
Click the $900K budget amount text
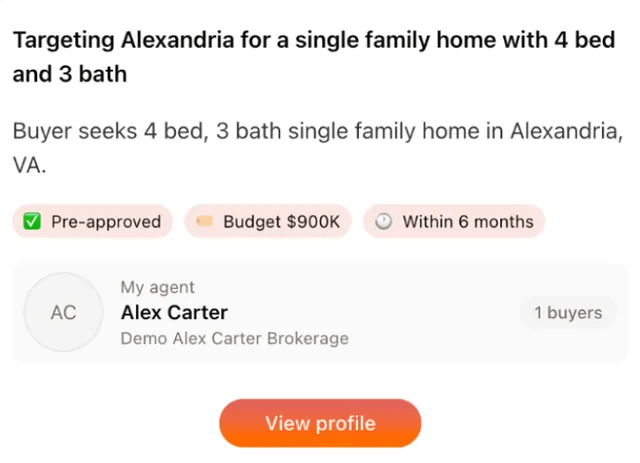pos(313,222)
